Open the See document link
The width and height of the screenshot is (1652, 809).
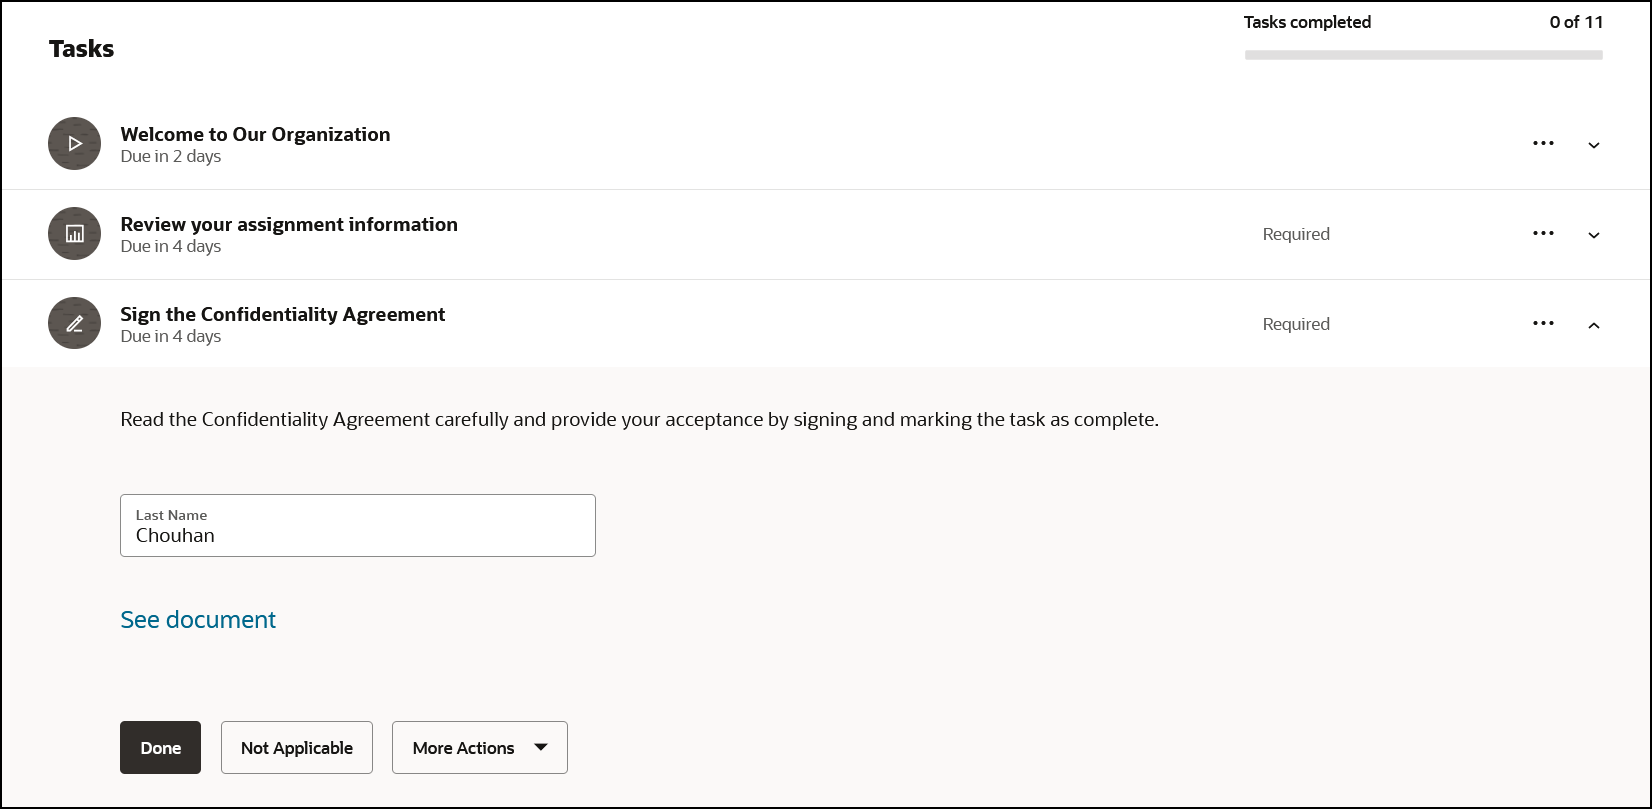(x=198, y=620)
